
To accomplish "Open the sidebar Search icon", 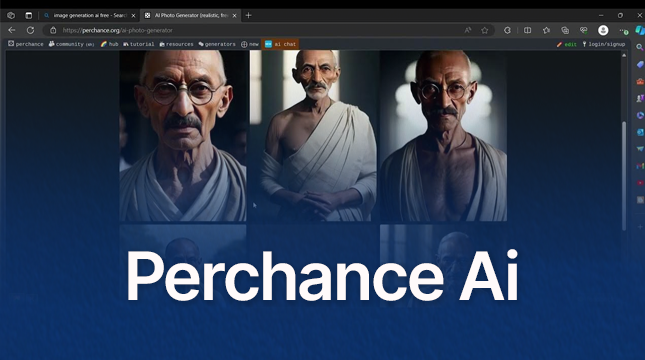I will [640, 47].
